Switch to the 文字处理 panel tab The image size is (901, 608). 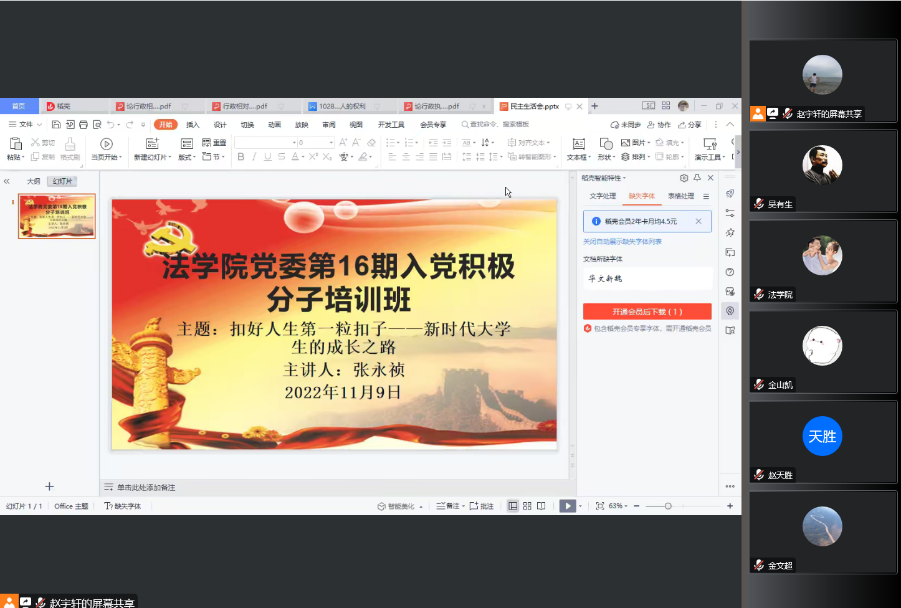click(x=603, y=196)
